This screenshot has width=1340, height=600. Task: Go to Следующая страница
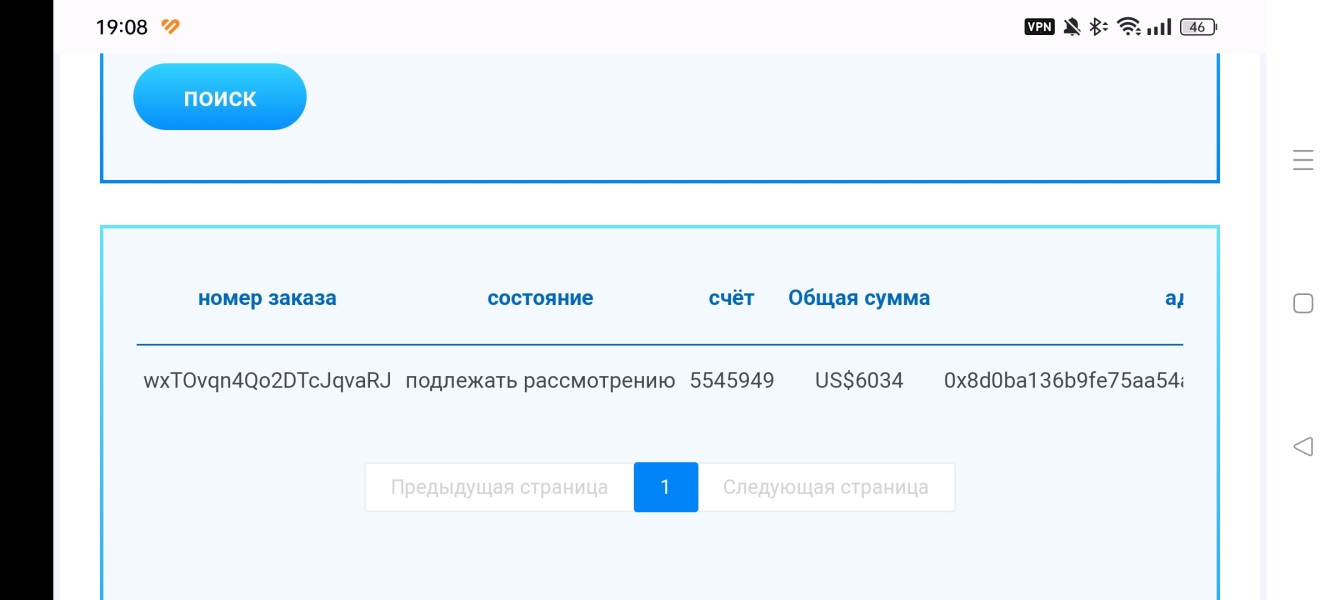pyautogui.click(x=826, y=487)
